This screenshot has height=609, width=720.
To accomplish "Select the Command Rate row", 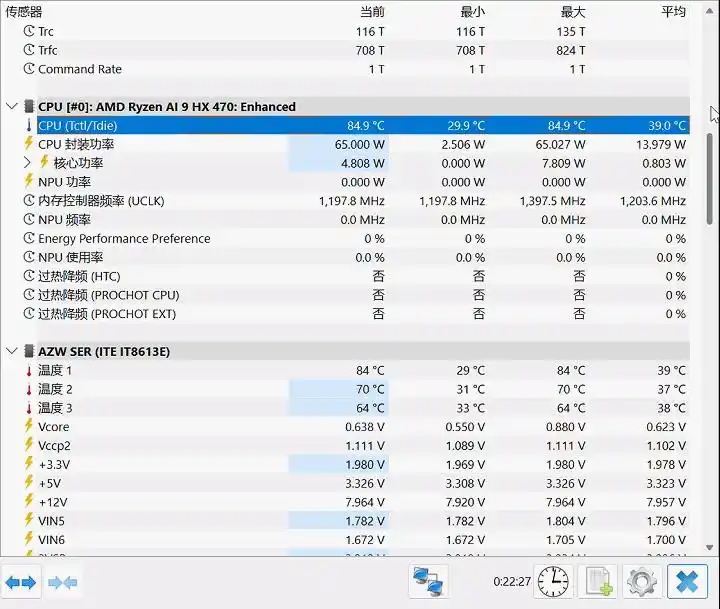I will (x=363, y=69).
